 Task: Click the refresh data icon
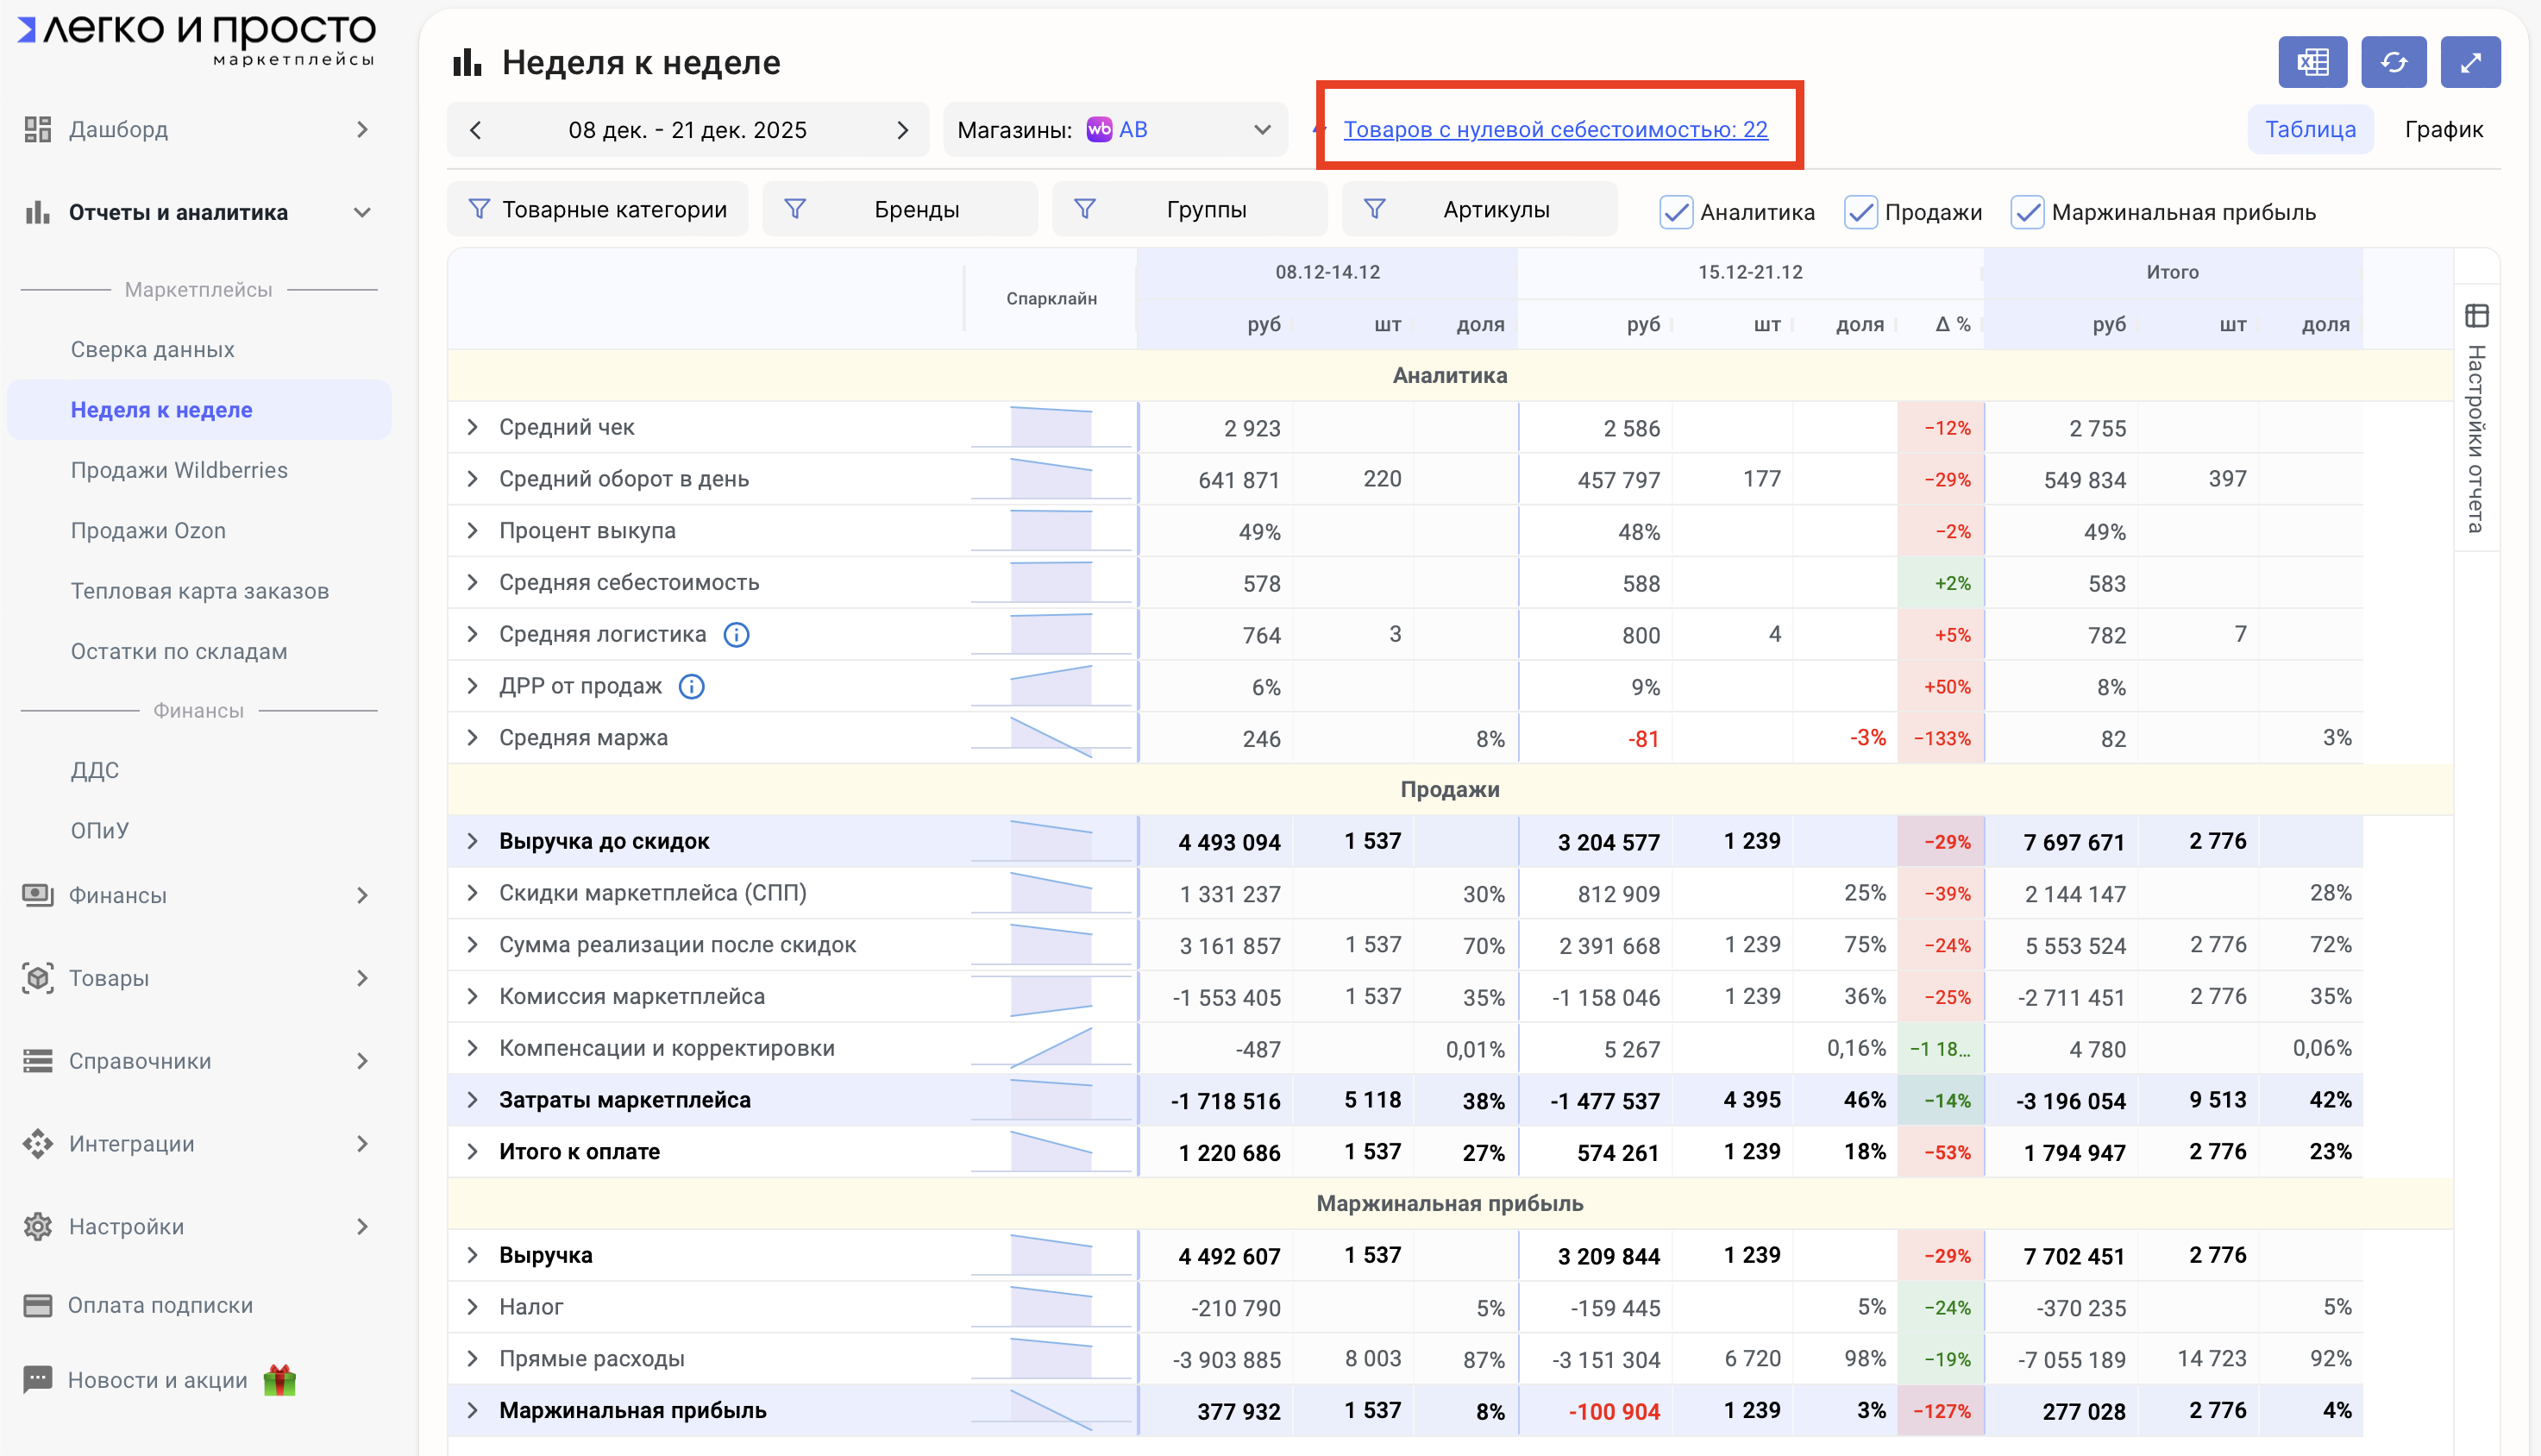pos(2393,63)
